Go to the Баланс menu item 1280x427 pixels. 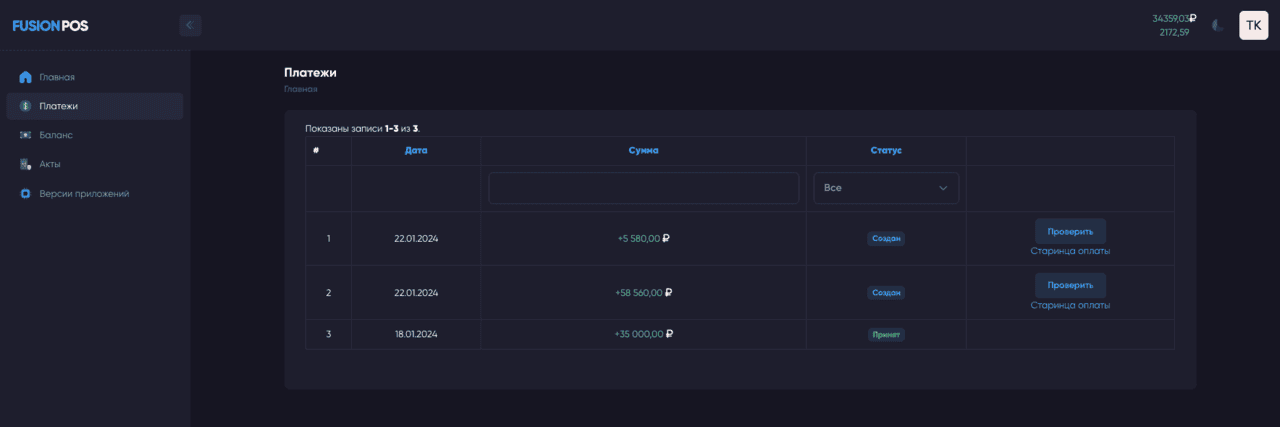coord(56,135)
